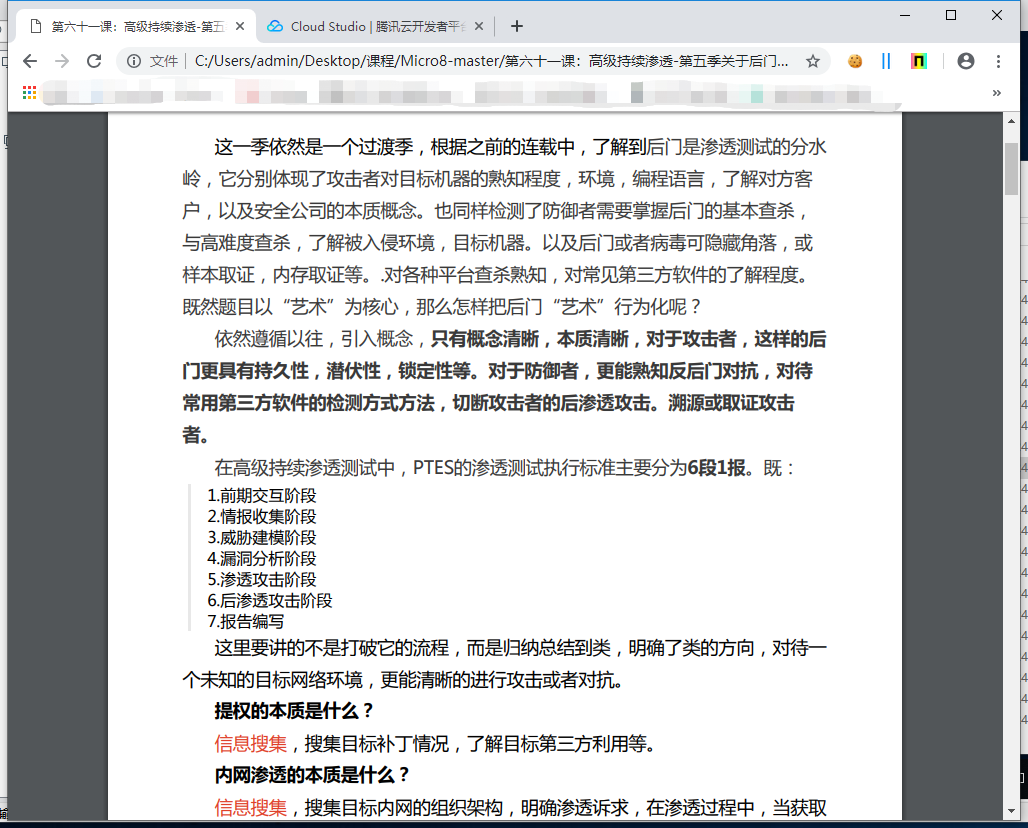
Task: View site information icon next to 文件
Action: pos(134,61)
